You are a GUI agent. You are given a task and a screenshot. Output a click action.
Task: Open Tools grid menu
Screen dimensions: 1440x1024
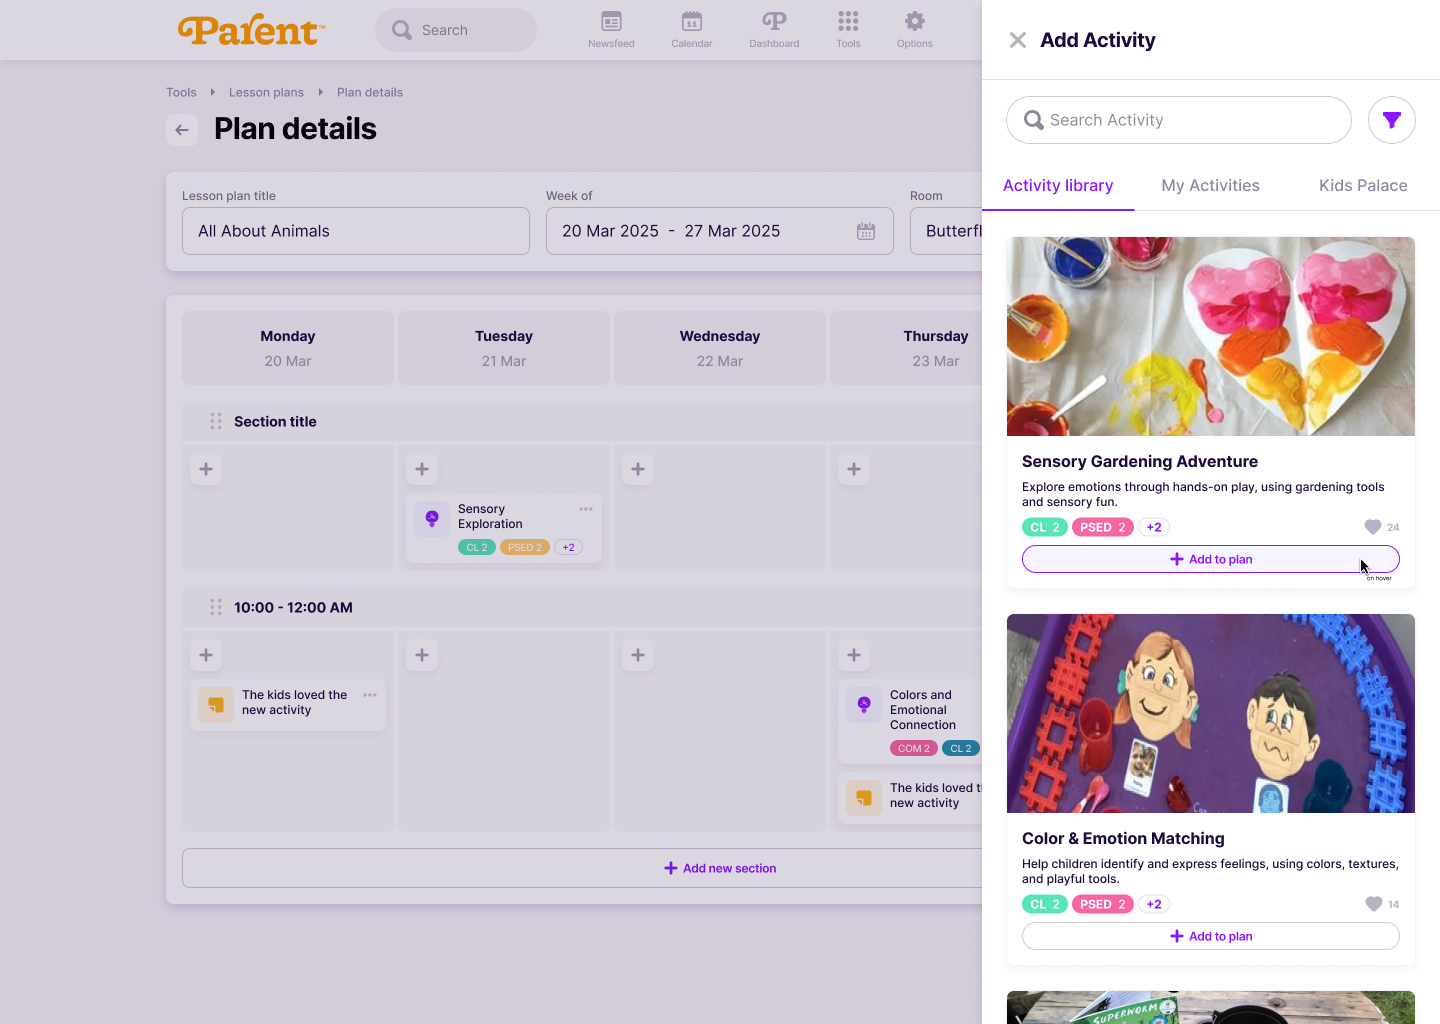848,30
